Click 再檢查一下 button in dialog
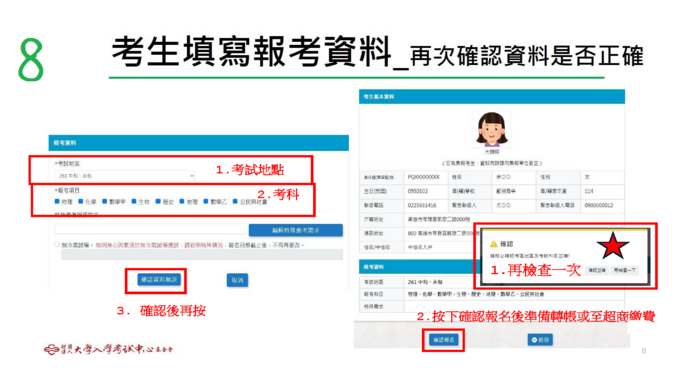 625,270
